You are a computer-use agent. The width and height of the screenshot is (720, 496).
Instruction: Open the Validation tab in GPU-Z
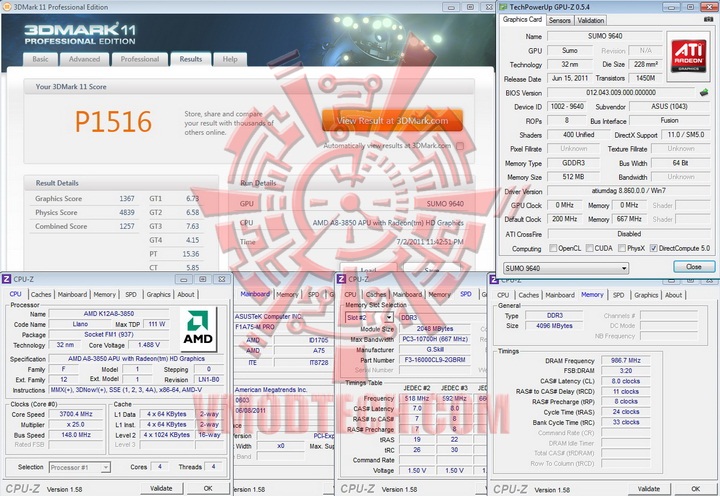tap(591, 20)
